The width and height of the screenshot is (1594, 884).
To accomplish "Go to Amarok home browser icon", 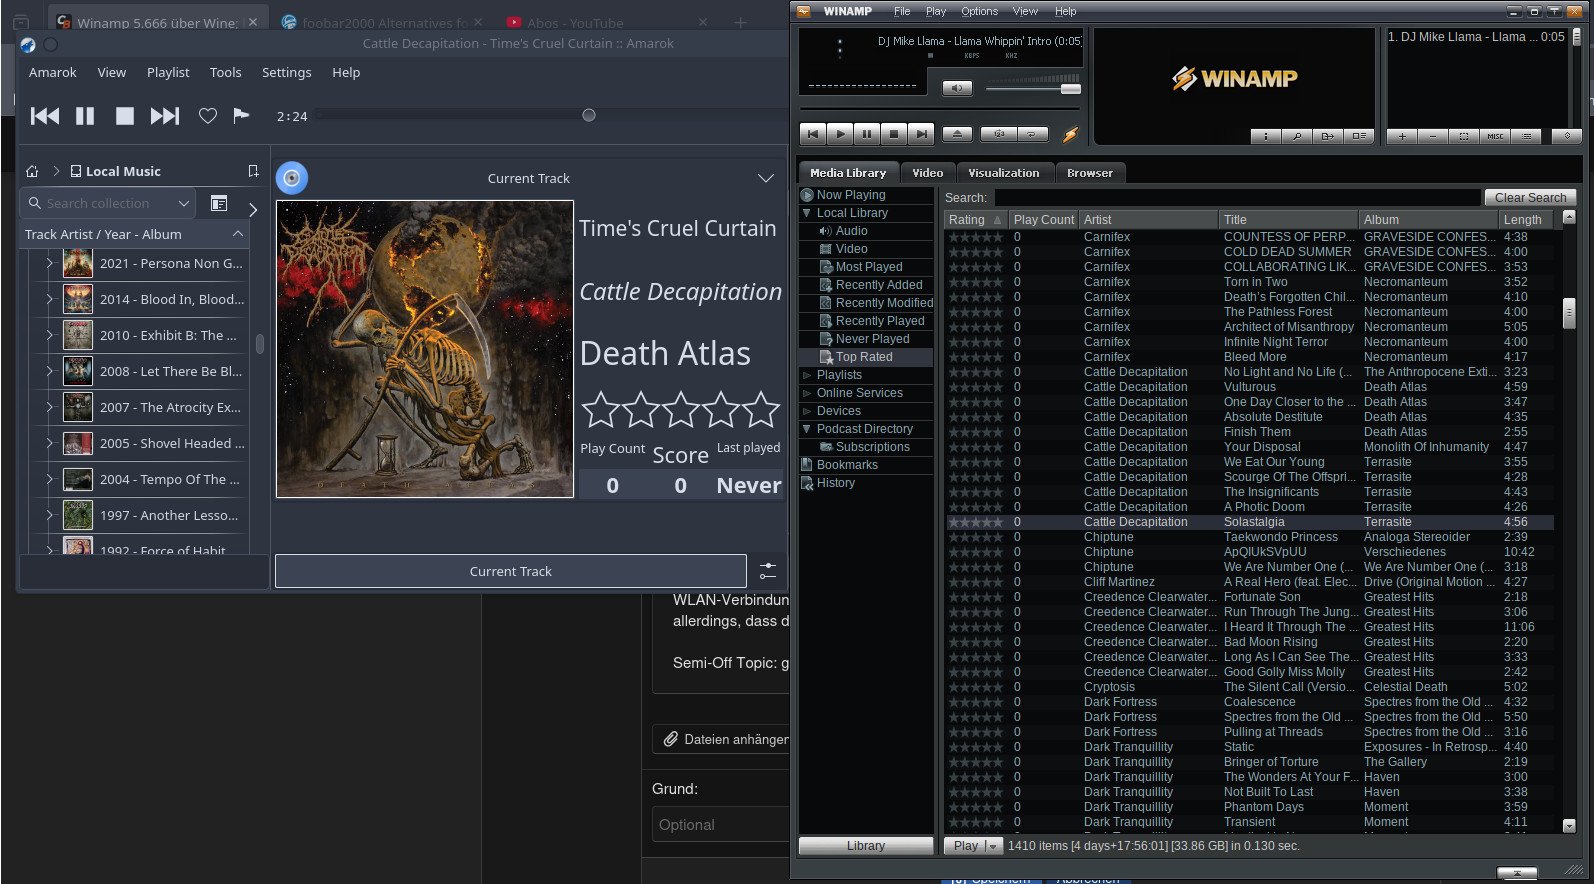I will (32, 171).
